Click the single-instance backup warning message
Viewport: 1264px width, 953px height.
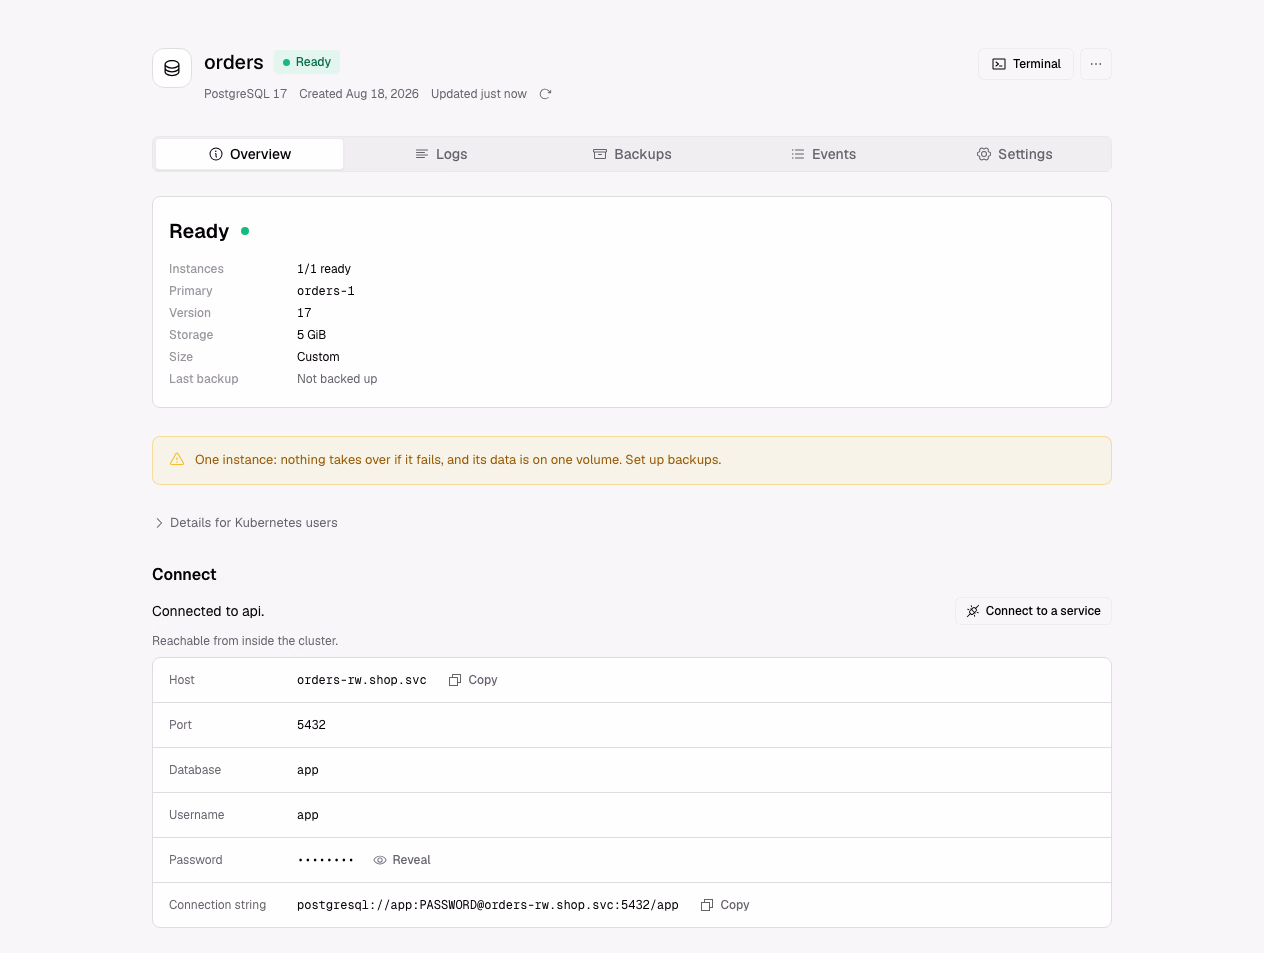pyautogui.click(x=458, y=460)
